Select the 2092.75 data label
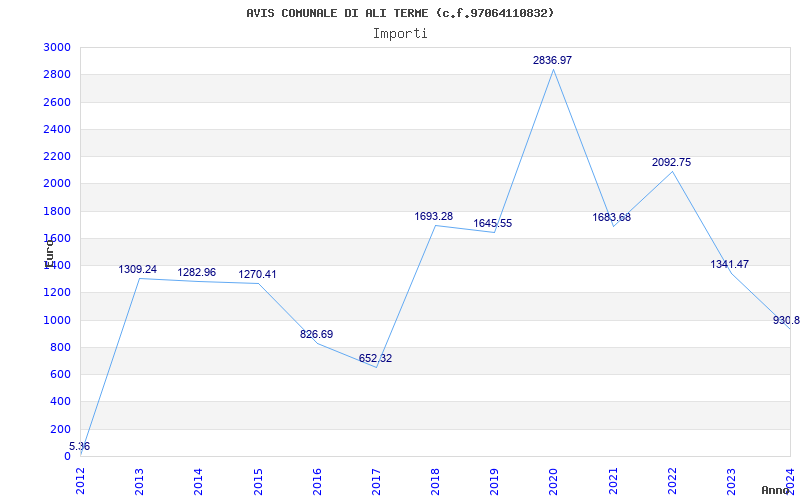The height and width of the screenshot is (500, 800). click(x=671, y=162)
